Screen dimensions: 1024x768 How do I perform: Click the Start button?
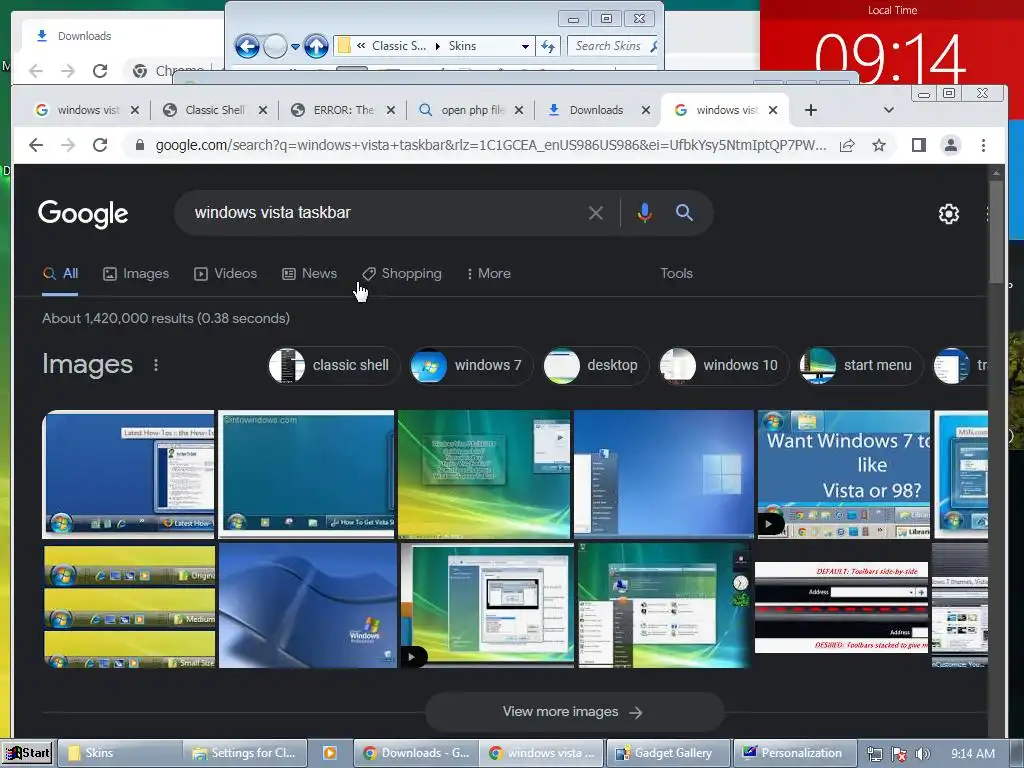[x=27, y=753]
